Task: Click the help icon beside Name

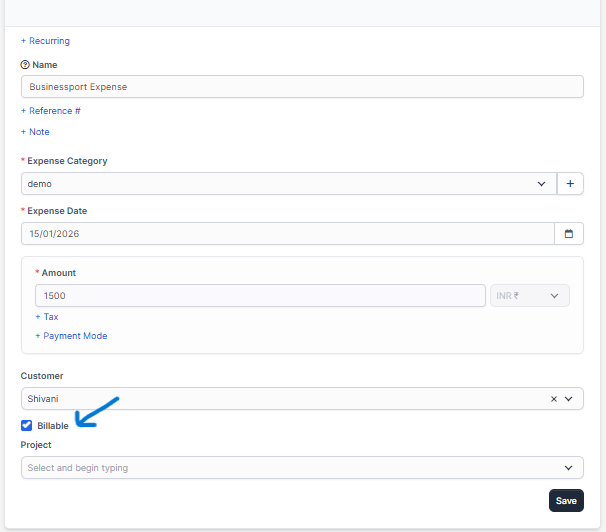Action: point(25,65)
